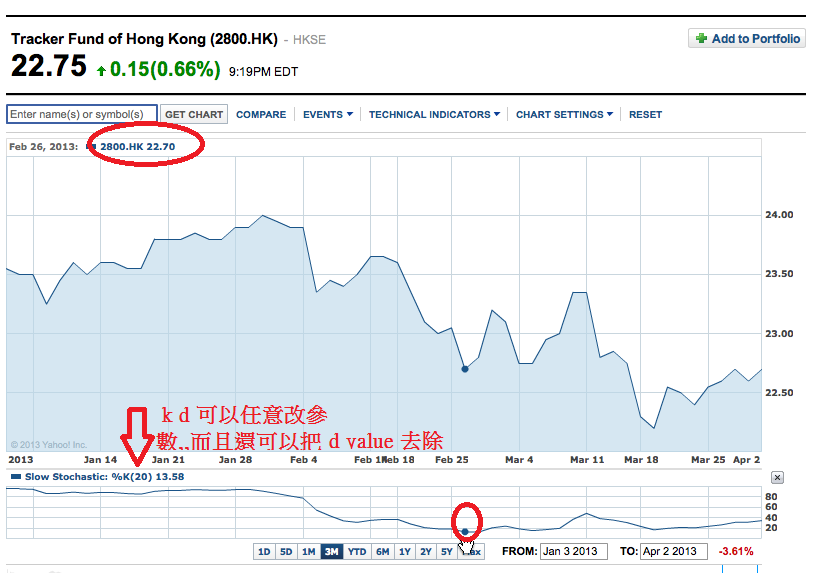Click the 20 stochastic axis label

tap(771, 528)
